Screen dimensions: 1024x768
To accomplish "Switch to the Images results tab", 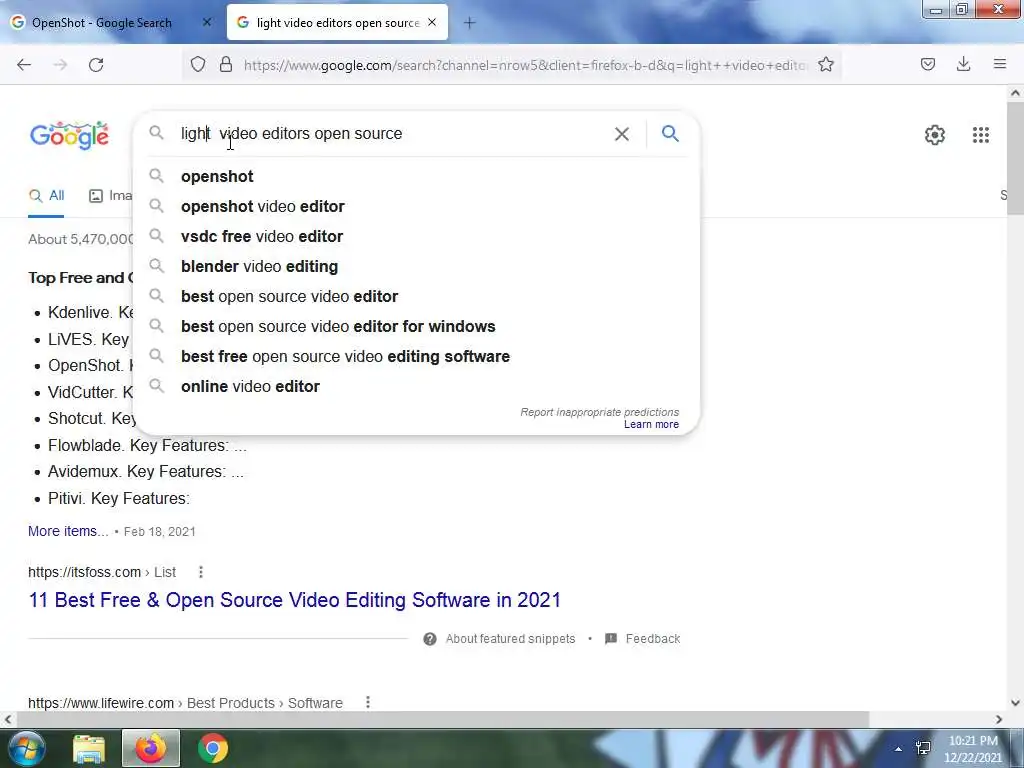I will 111,196.
